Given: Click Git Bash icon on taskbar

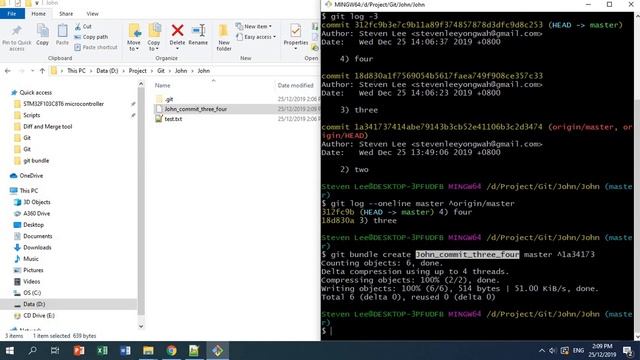Looking at the screenshot, I should (217, 351).
